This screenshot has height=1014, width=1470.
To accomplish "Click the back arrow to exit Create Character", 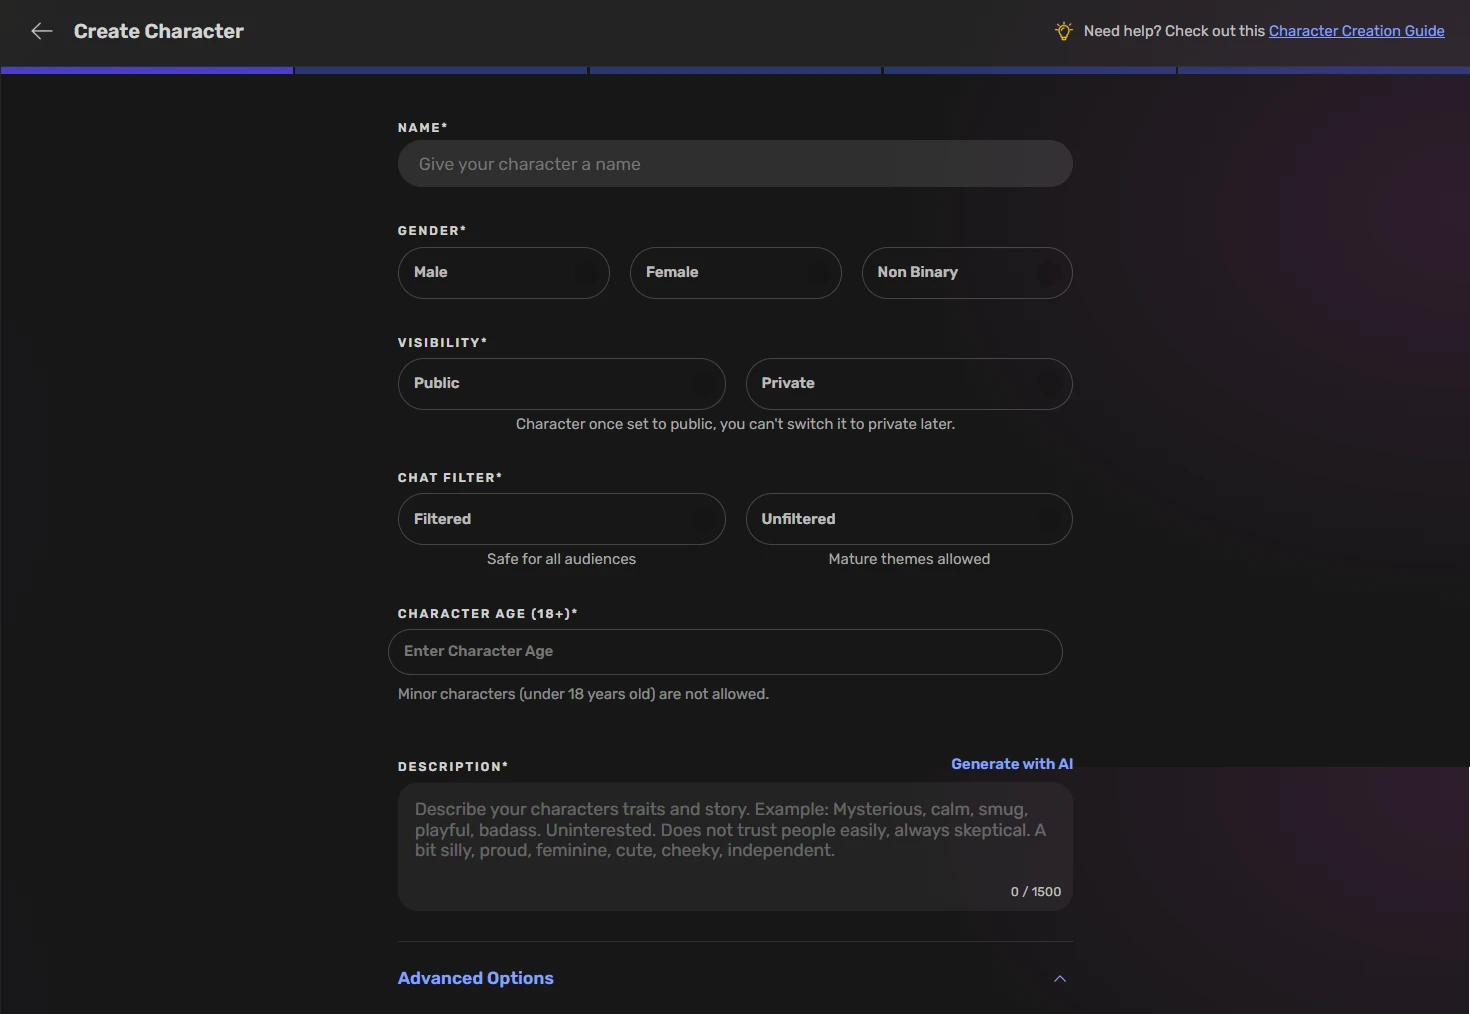I will click(x=41, y=31).
